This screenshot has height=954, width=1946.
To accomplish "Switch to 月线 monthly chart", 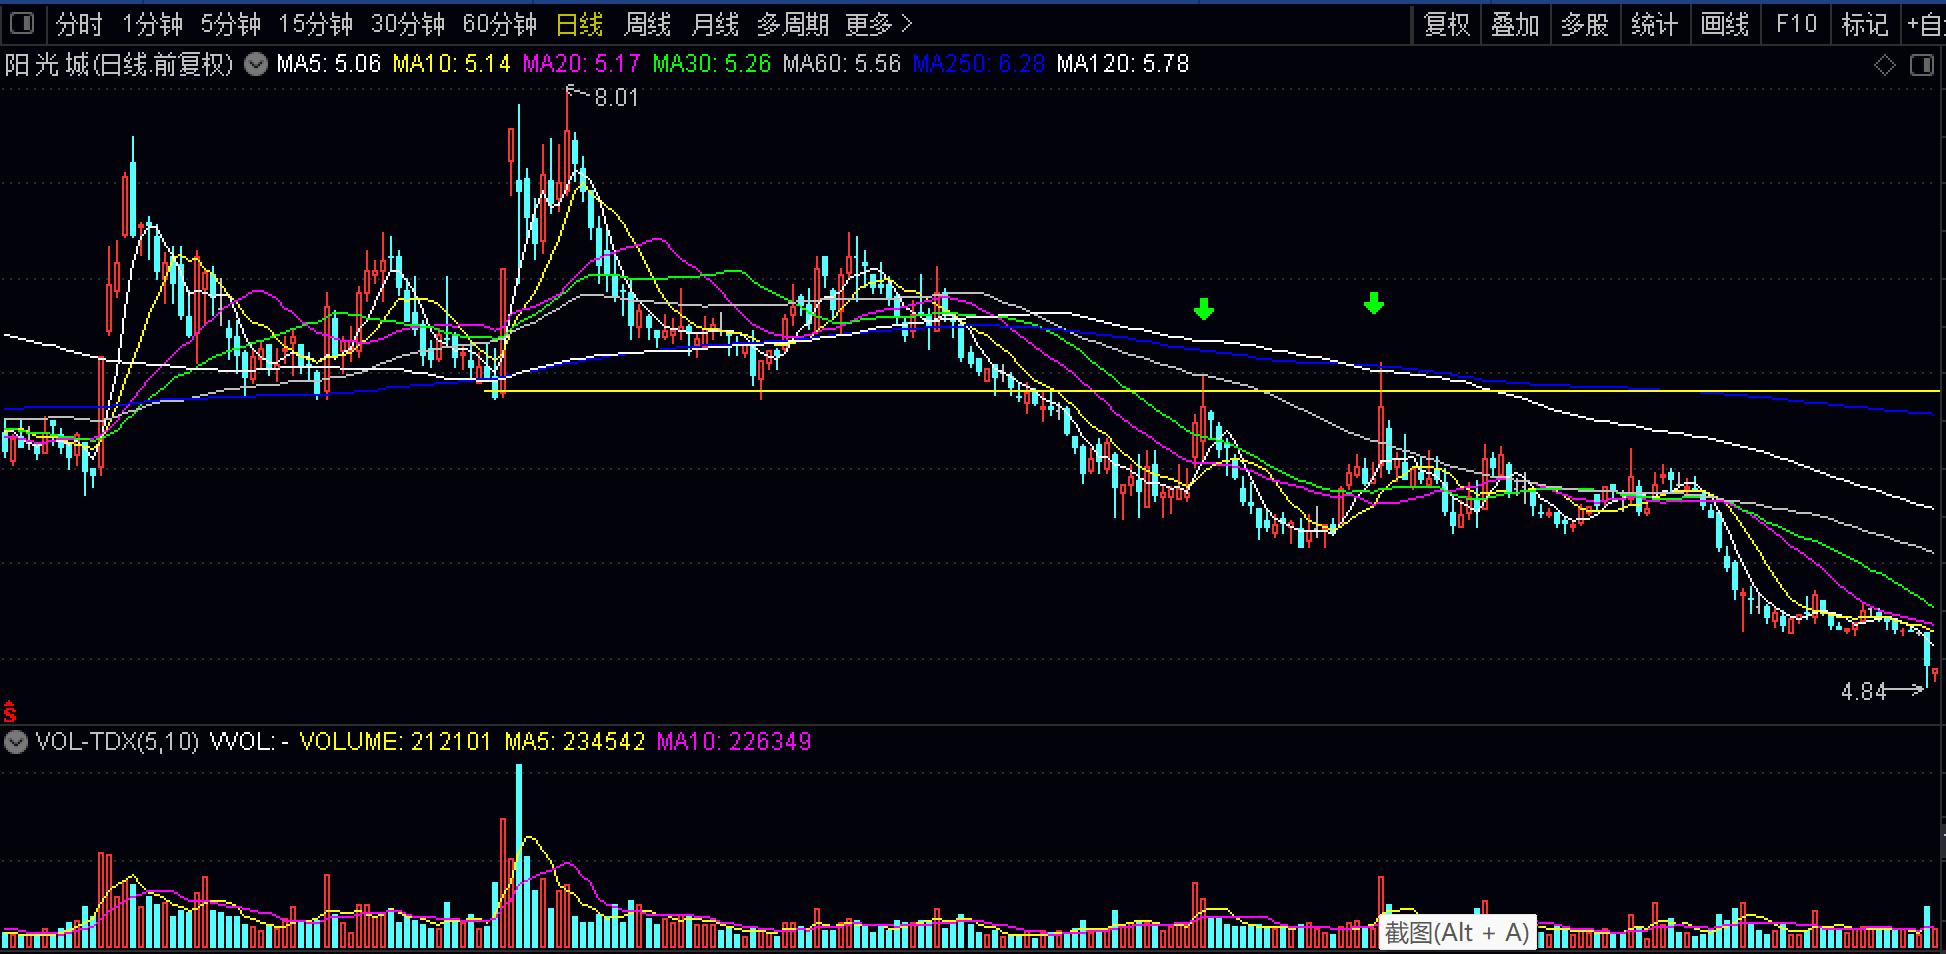I will (x=715, y=24).
